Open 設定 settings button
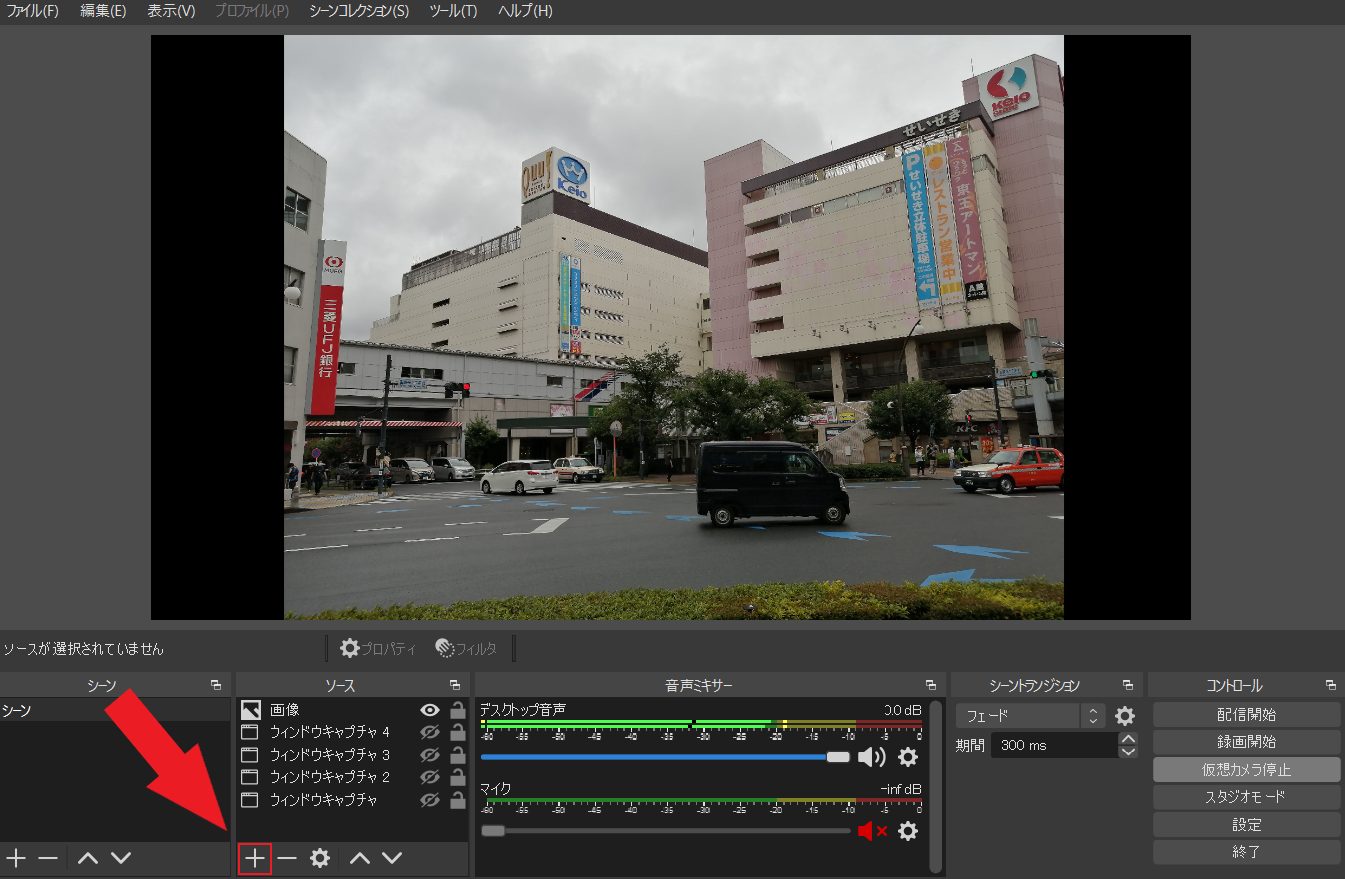The width and height of the screenshot is (1345, 879). 1246,825
